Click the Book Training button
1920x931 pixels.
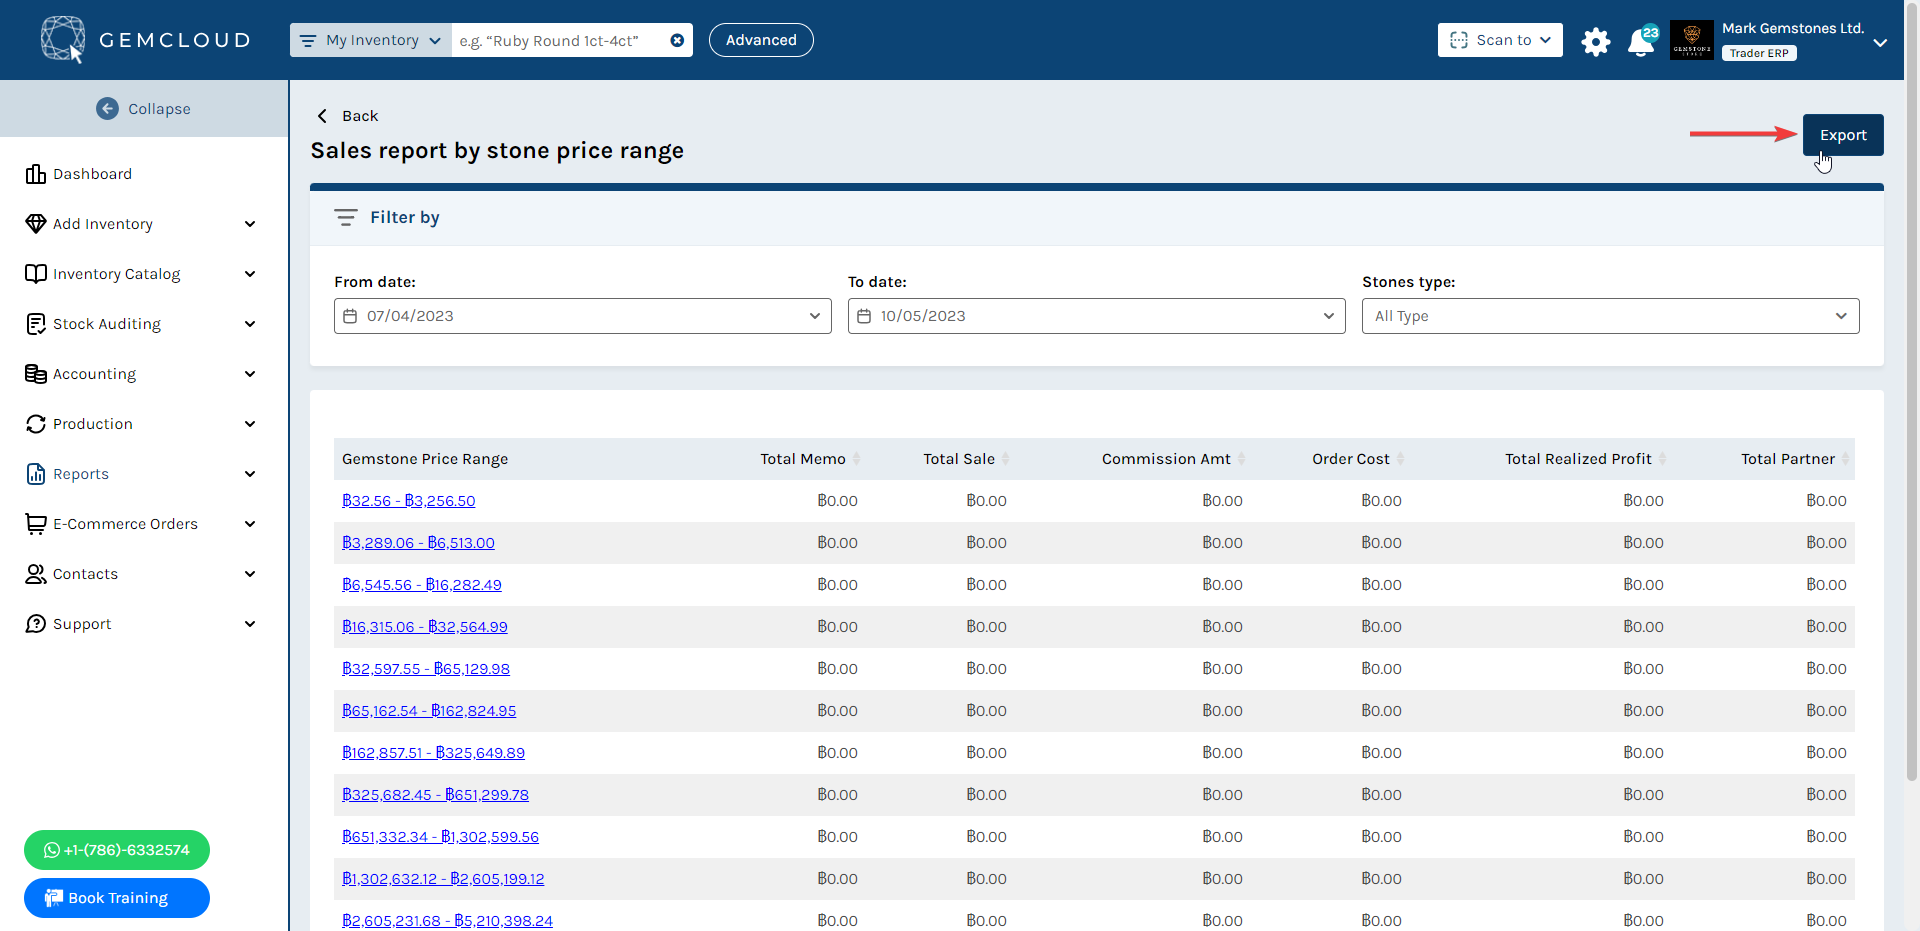[x=117, y=898]
